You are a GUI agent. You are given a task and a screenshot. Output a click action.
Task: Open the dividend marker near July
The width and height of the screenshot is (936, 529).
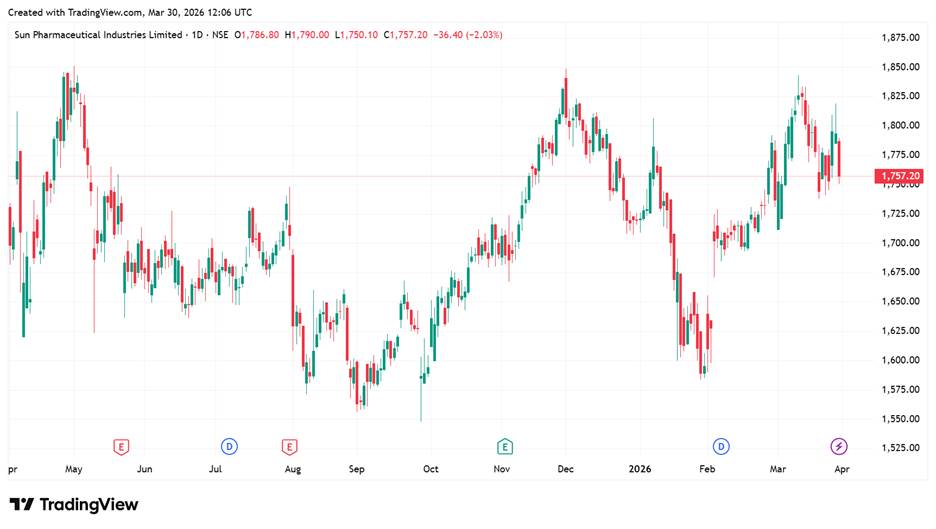[229, 446]
